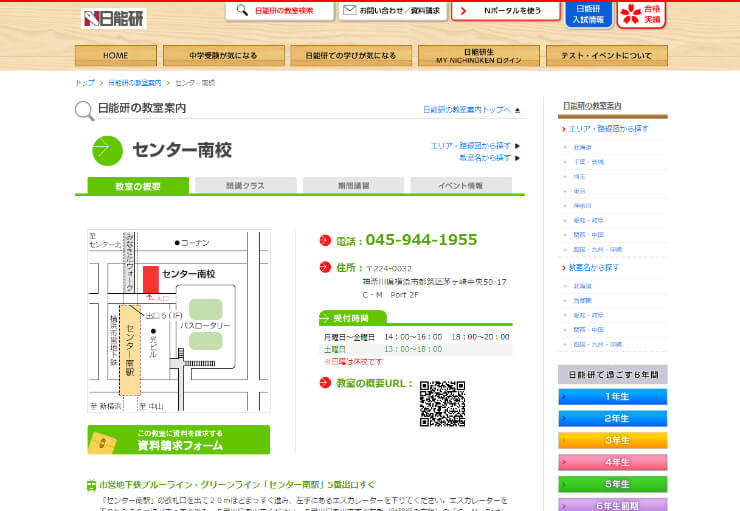
Task: Switch to the 常設クラス tab
Action: pos(245,185)
